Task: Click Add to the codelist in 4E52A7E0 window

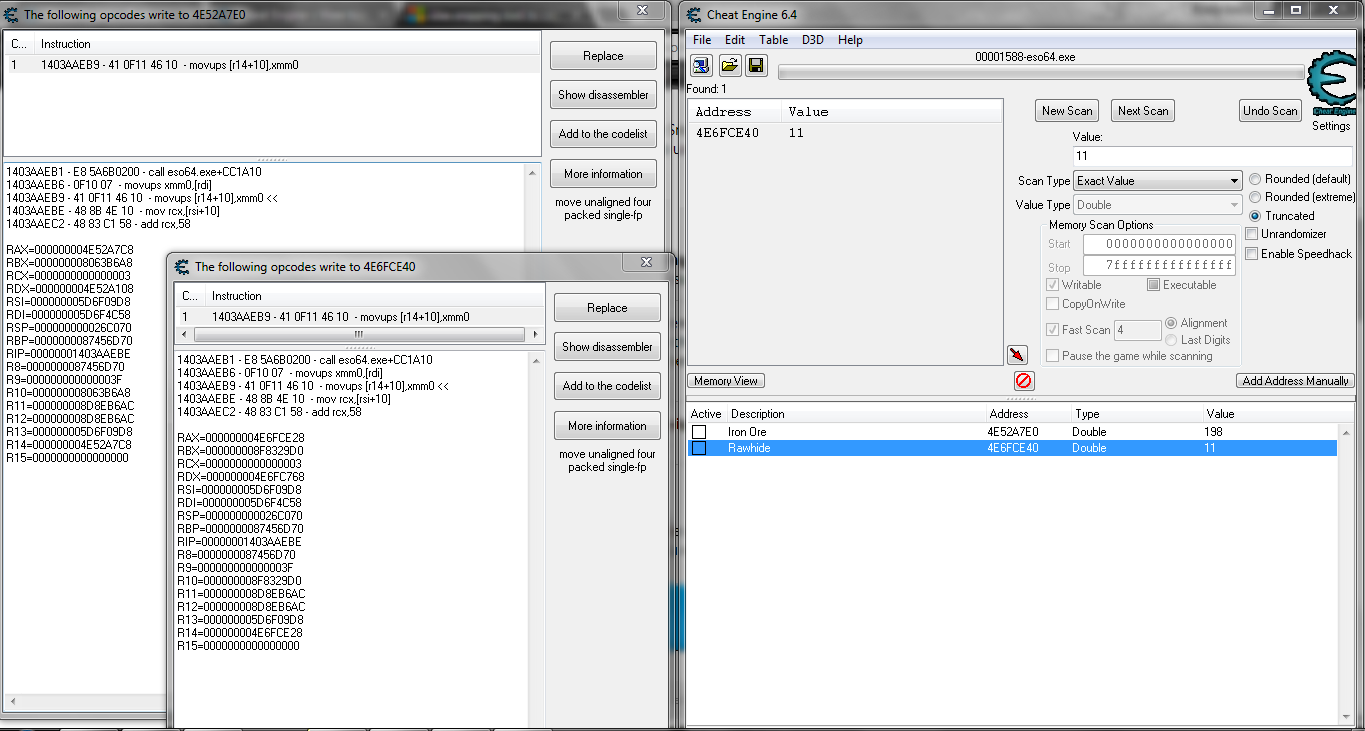Action: pyautogui.click(x=603, y=134)
